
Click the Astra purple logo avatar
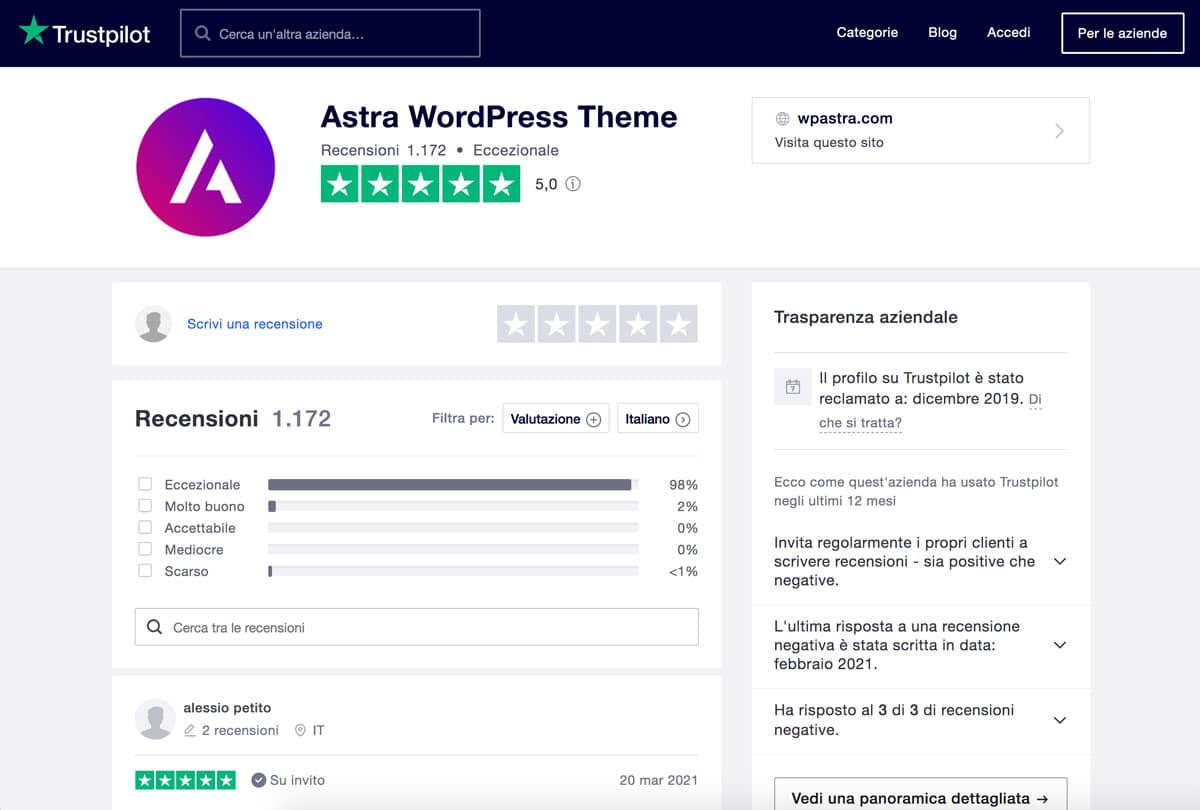205,167
